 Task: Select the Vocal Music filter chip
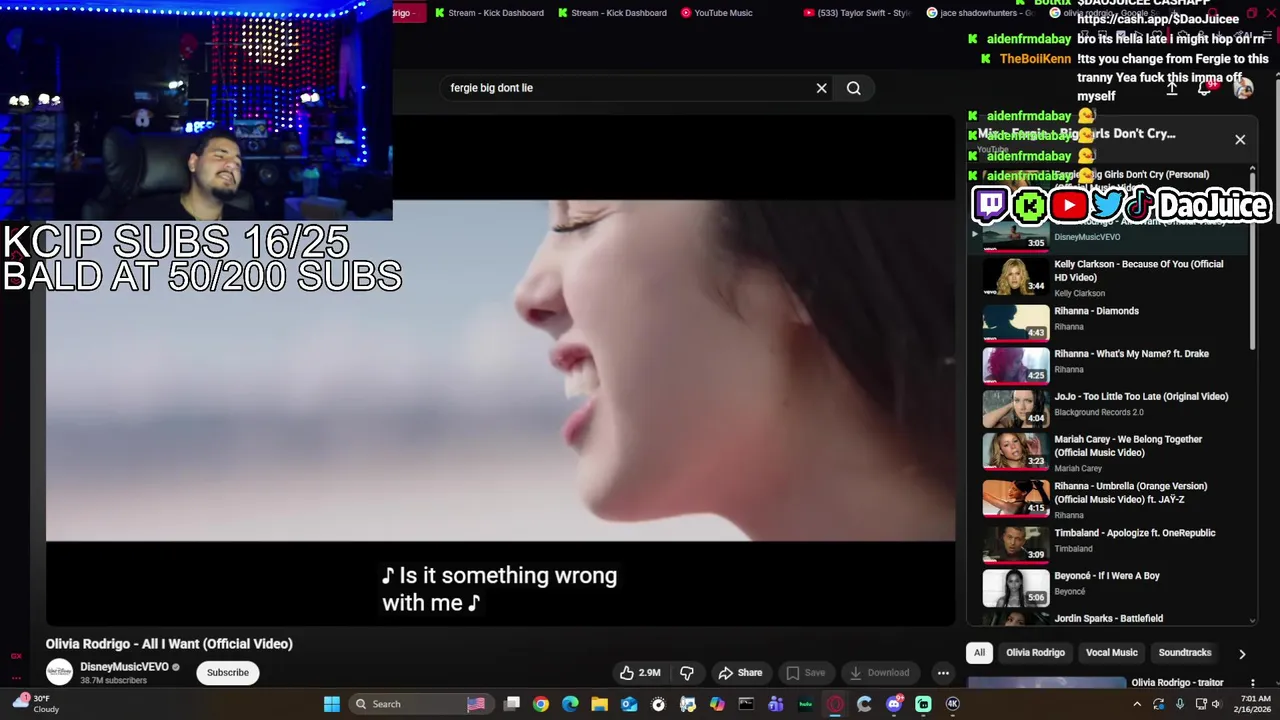click(x=1112, y=653)
